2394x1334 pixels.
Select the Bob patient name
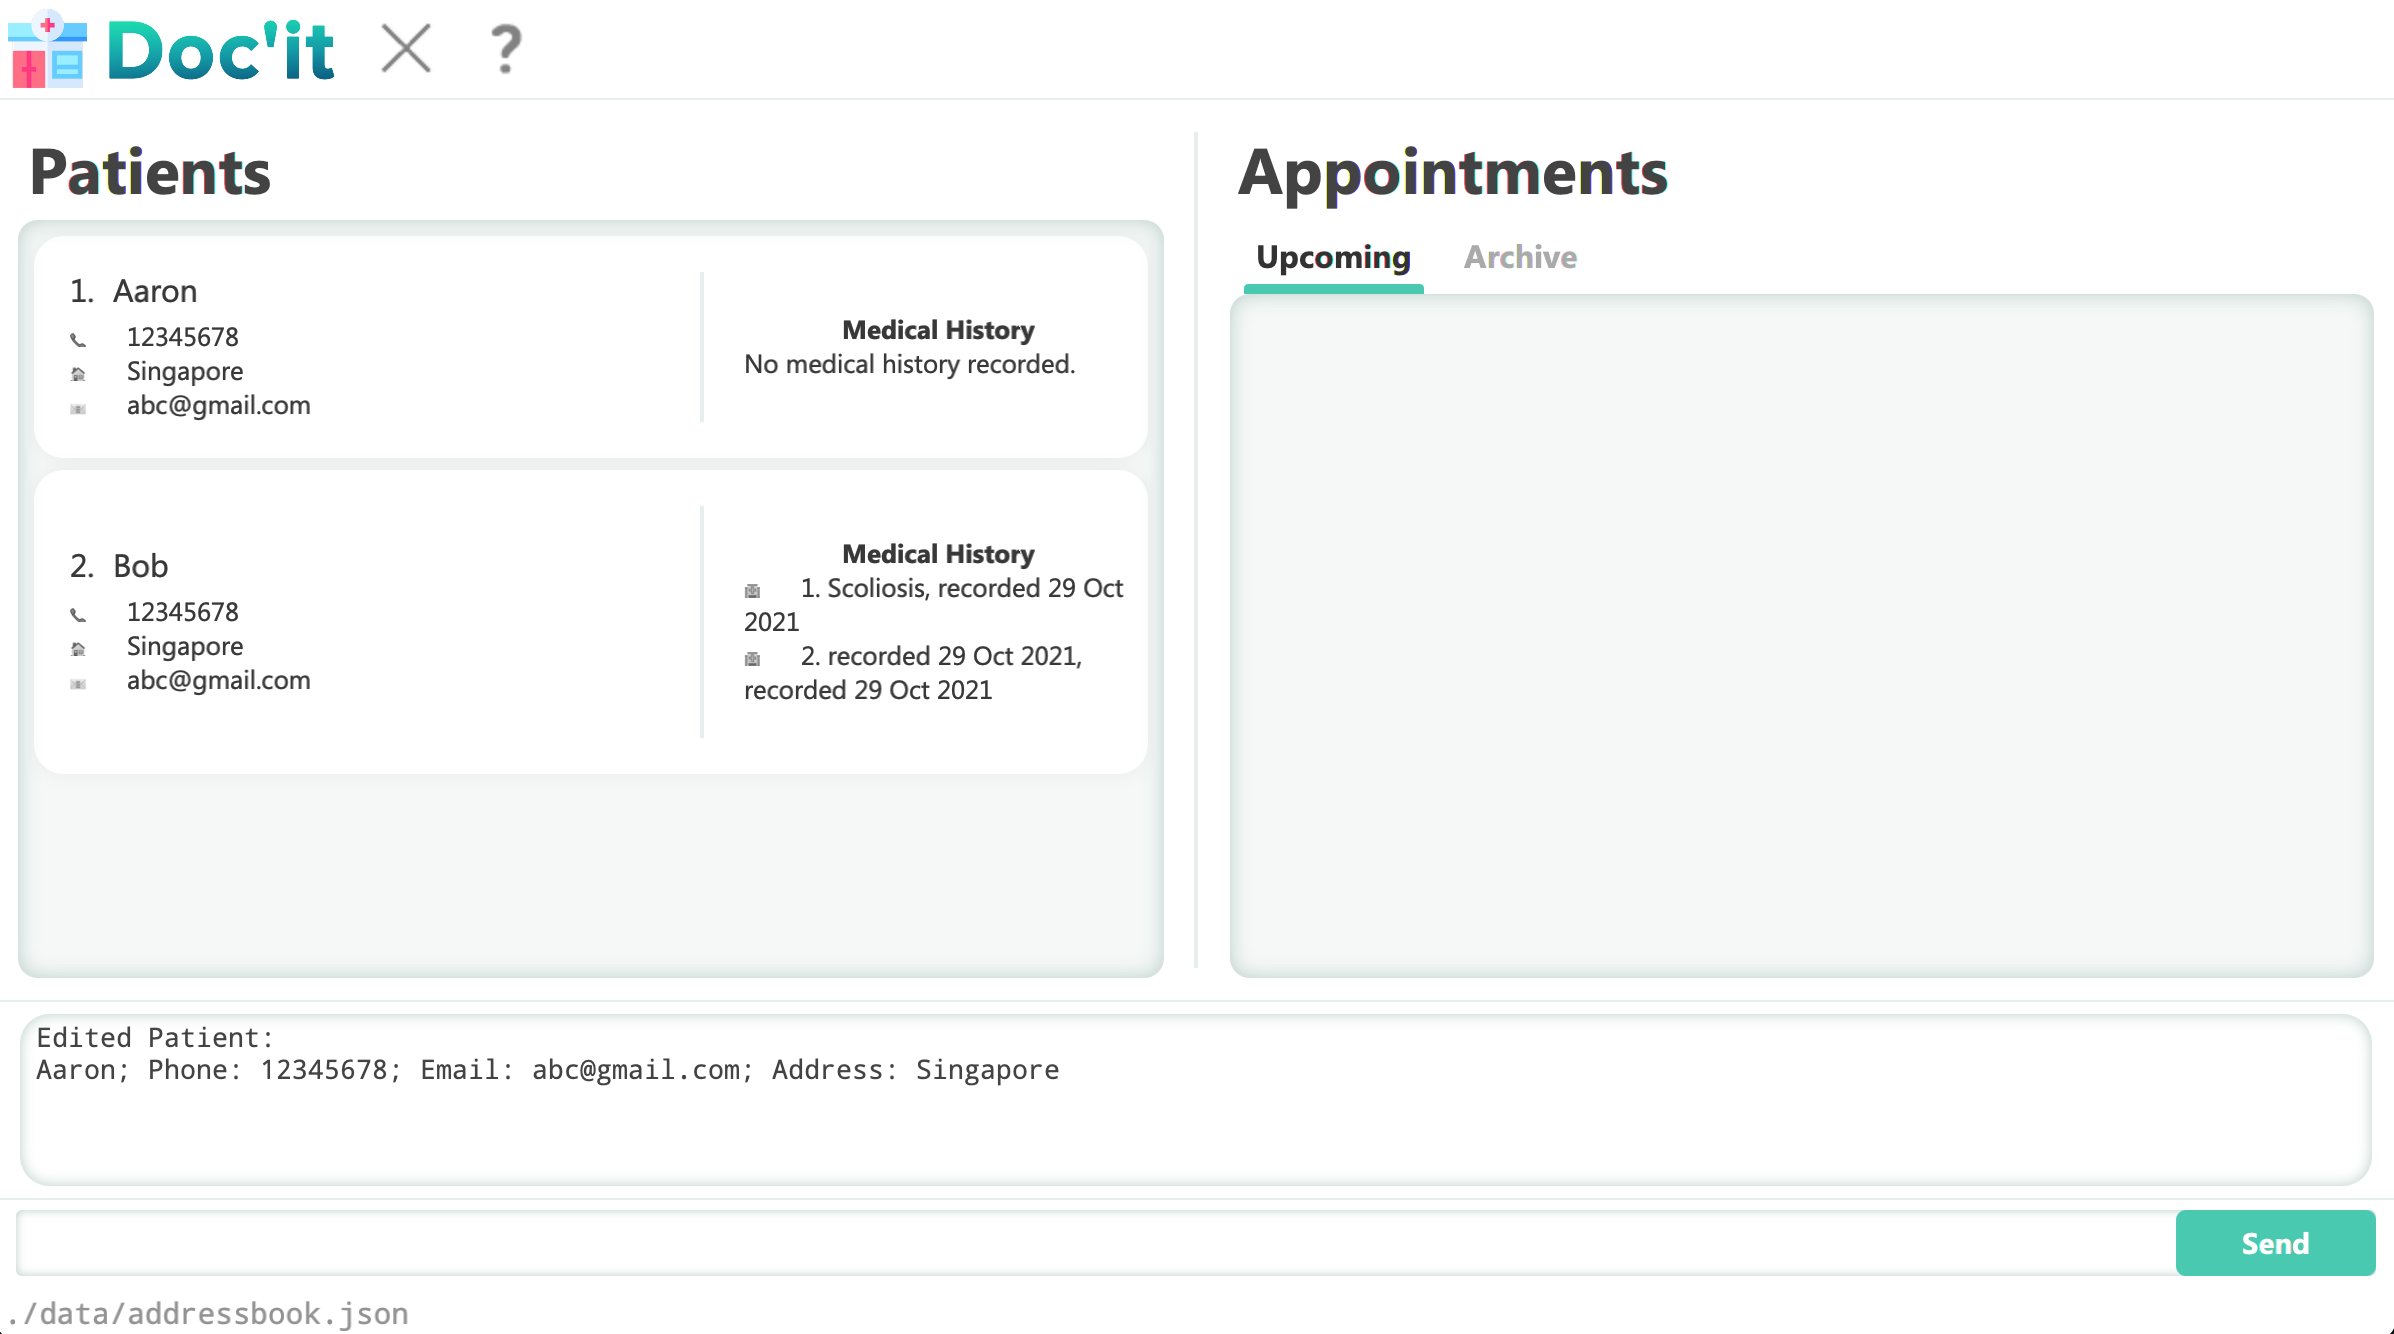pyautogui.click(x=140, y=566)
